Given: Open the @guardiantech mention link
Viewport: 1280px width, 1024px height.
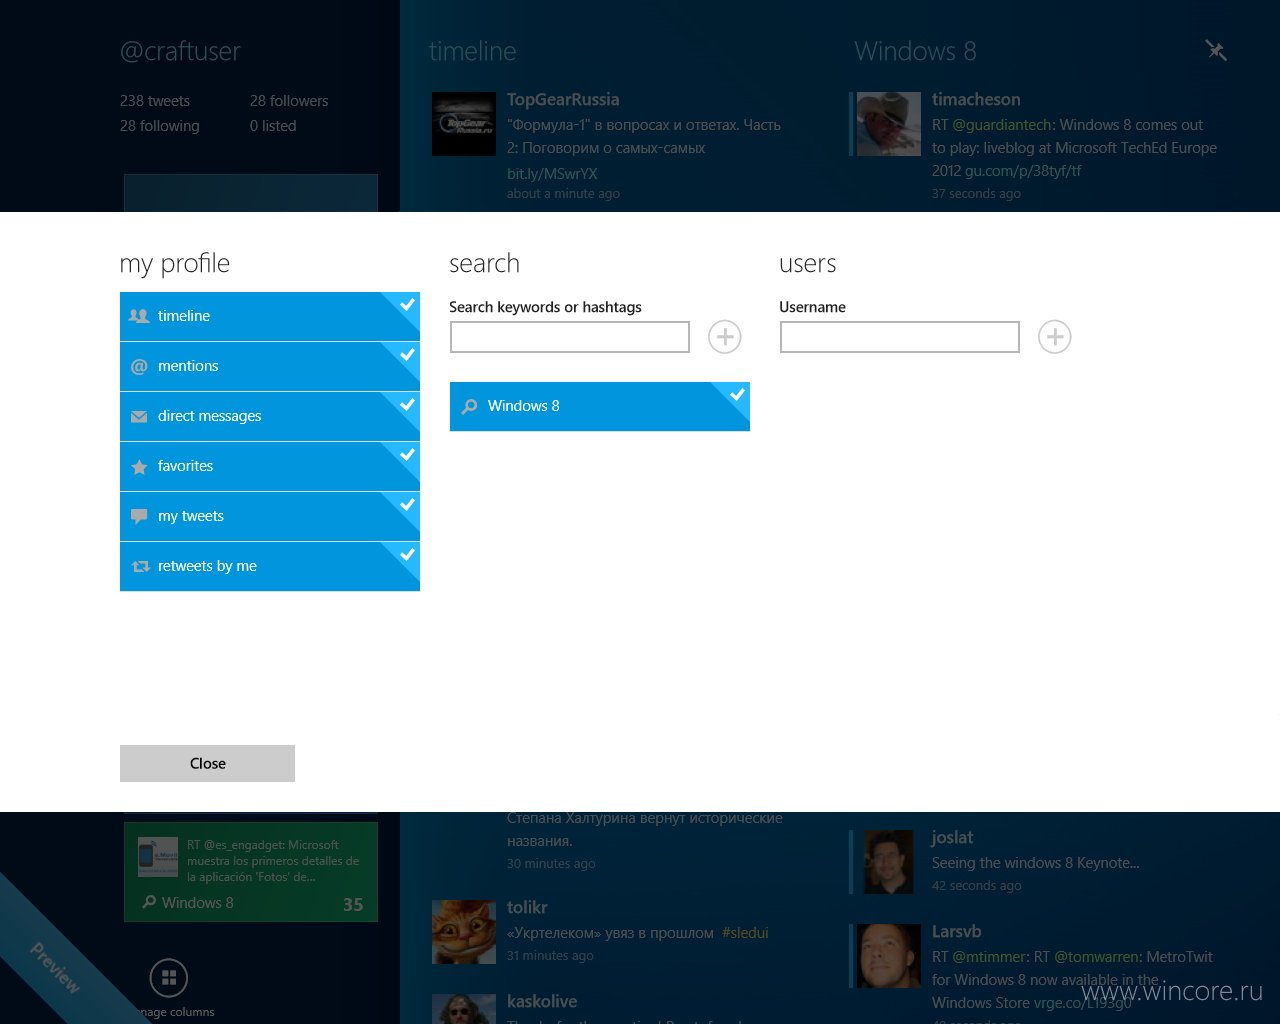Looking at the screenshot, I should tap(1002, 125).
